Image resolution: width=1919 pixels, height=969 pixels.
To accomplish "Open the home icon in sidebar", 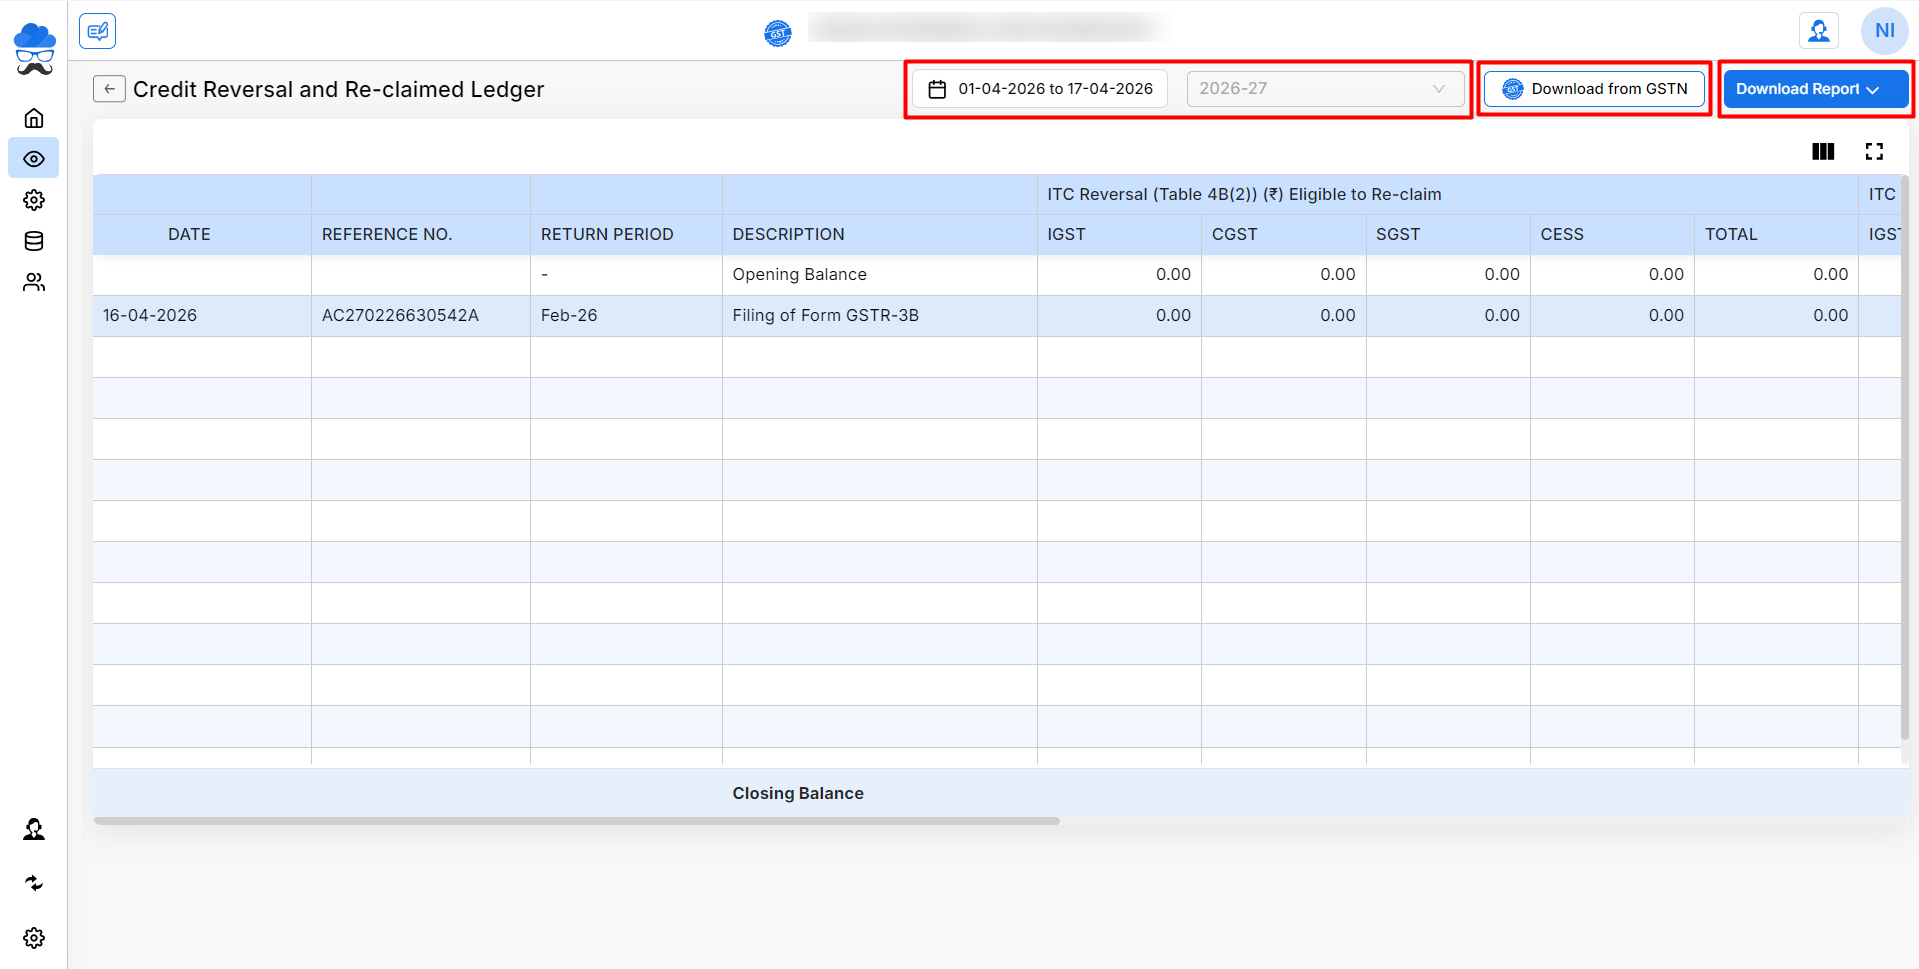I will 34,118.
